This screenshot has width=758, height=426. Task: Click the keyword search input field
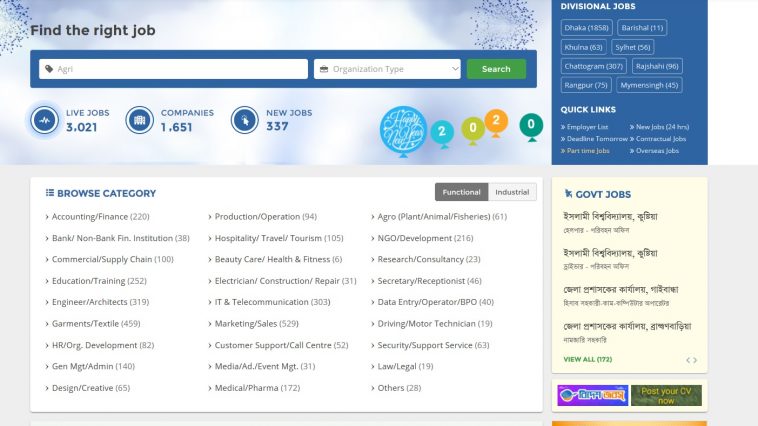pyautogui.click(x=173, y=69)
